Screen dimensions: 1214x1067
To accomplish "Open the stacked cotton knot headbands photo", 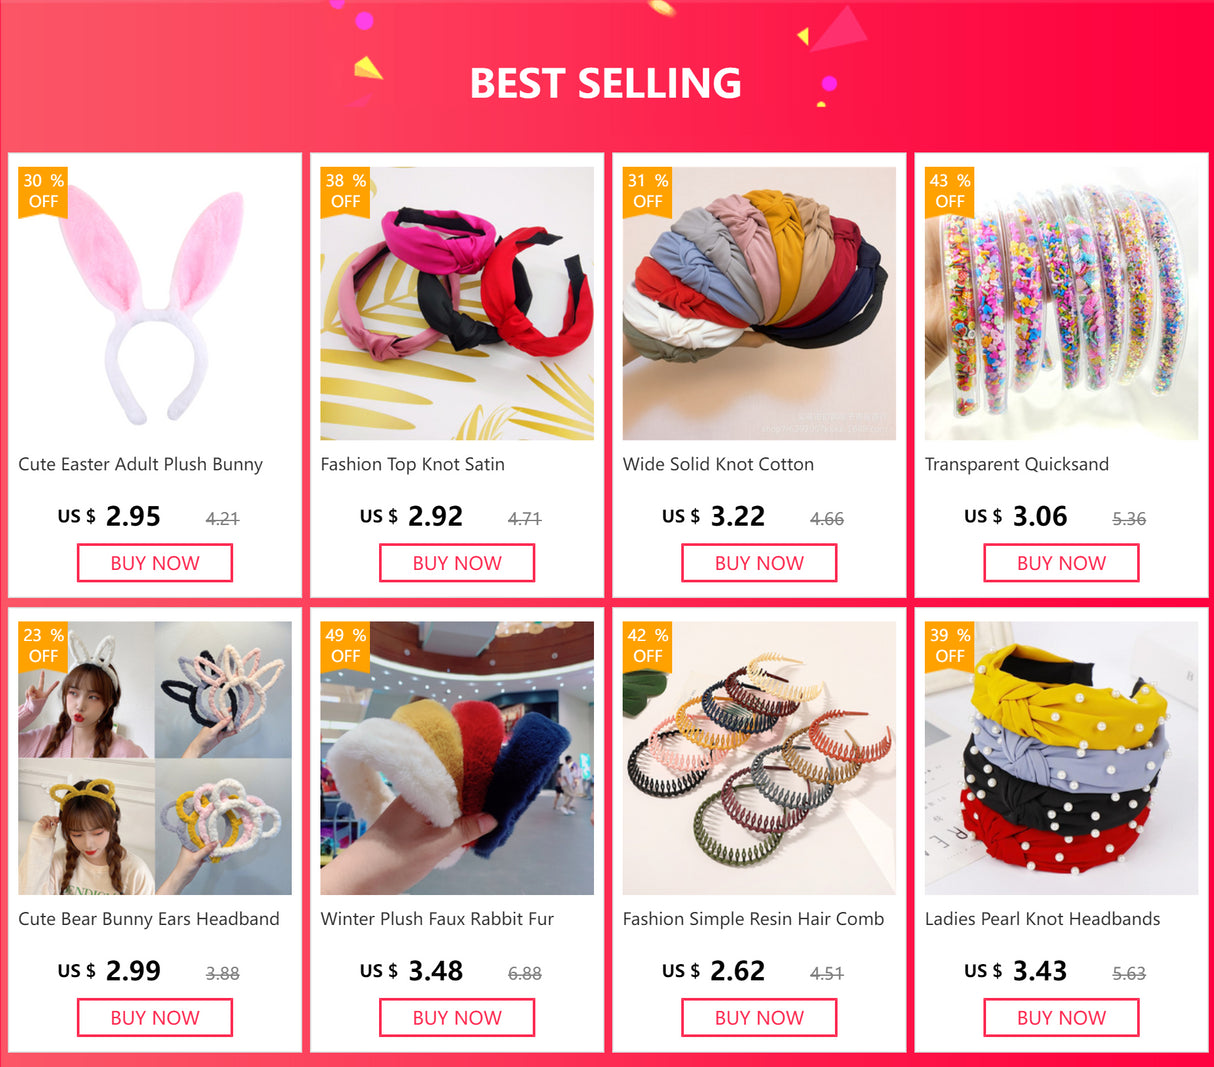I will click(x=759, y=303).
